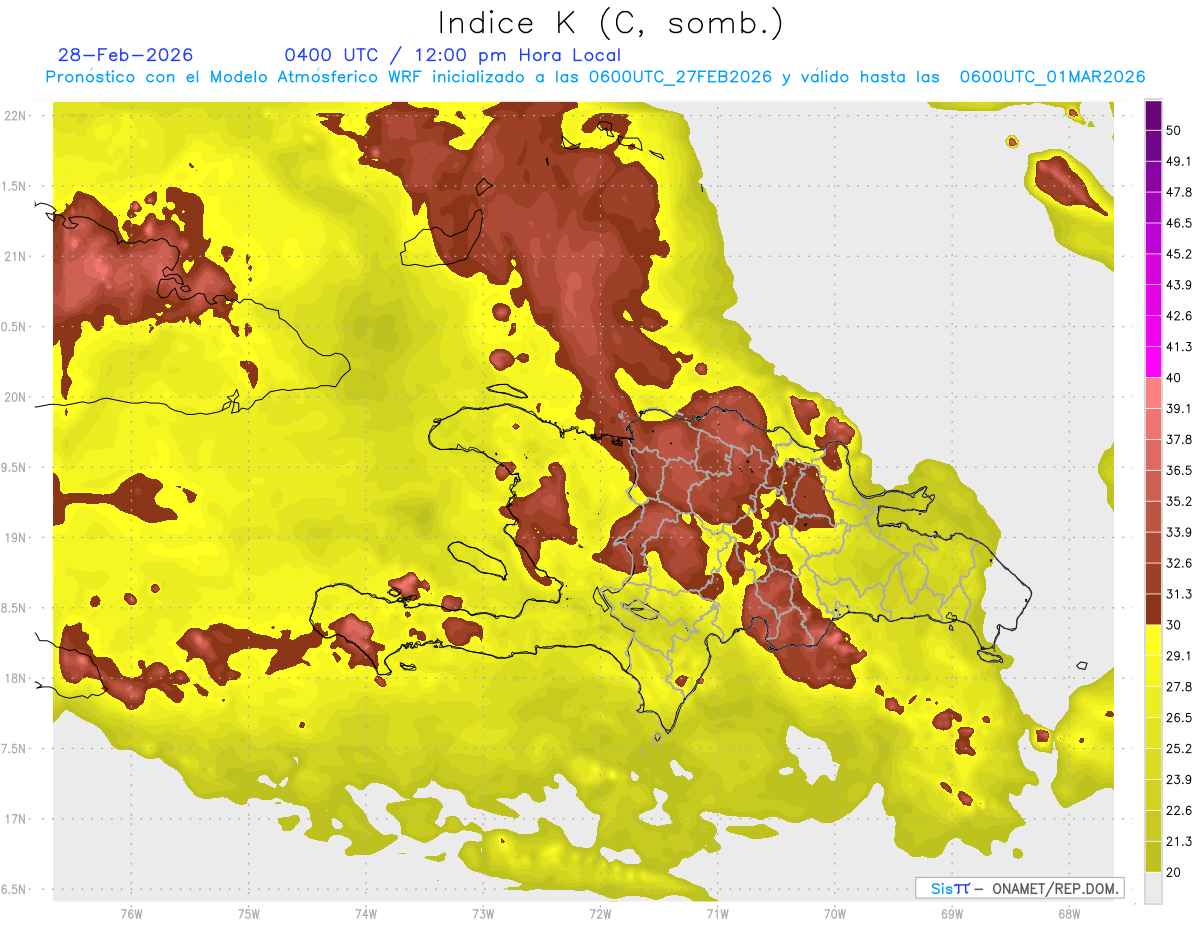Click the colorbar value '32.6'

click(x=1179, y=563)
